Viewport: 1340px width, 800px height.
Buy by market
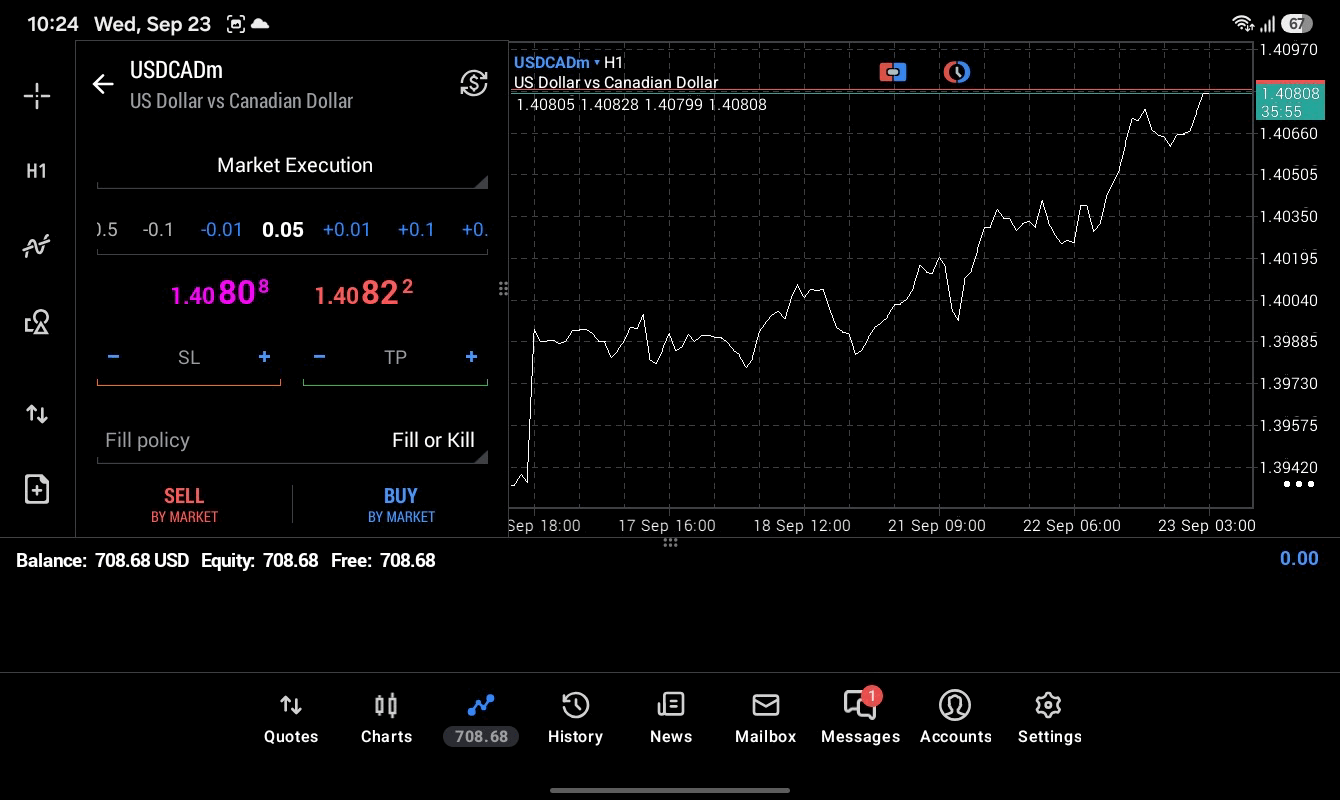(x=401, y=505)
